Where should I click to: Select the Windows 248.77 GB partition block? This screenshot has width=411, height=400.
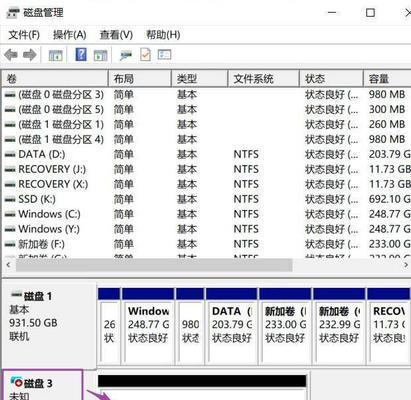point(148,326)
